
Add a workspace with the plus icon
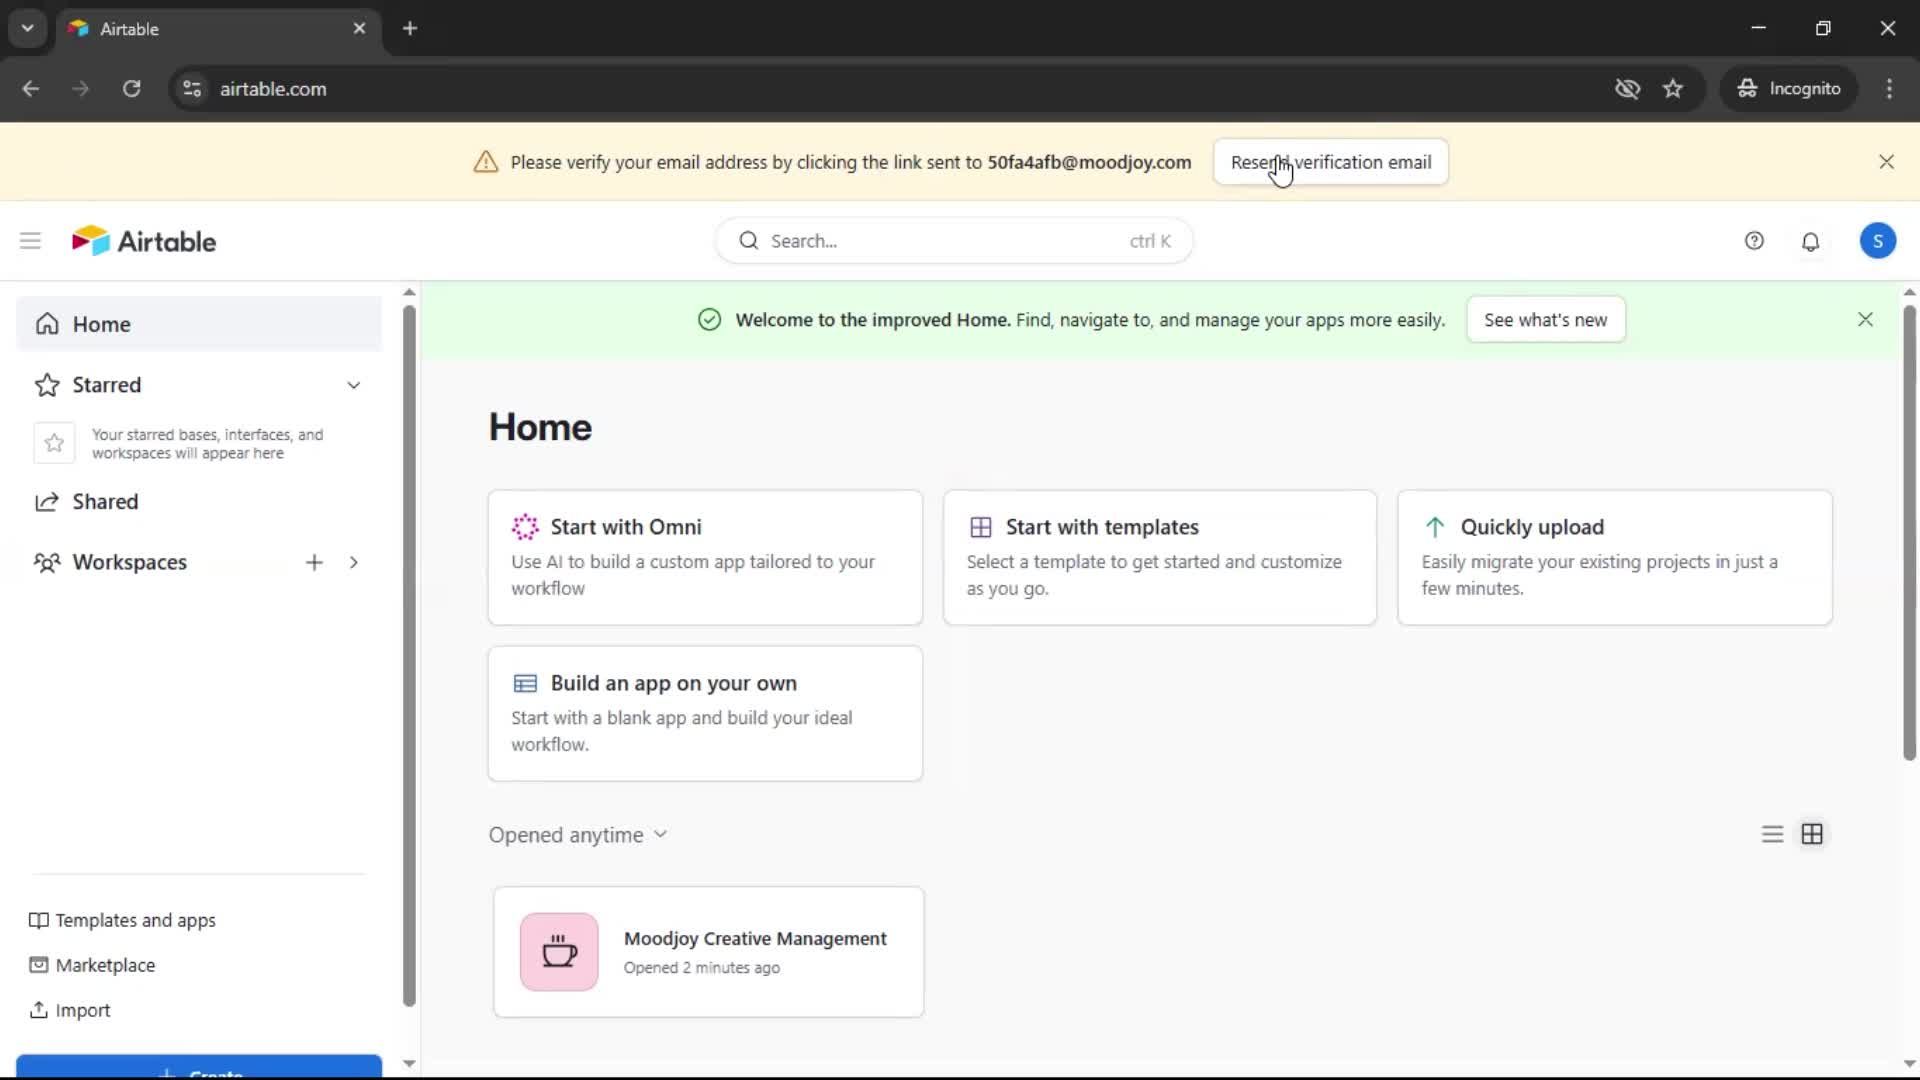pyautogui.click(x=314, y=562)
